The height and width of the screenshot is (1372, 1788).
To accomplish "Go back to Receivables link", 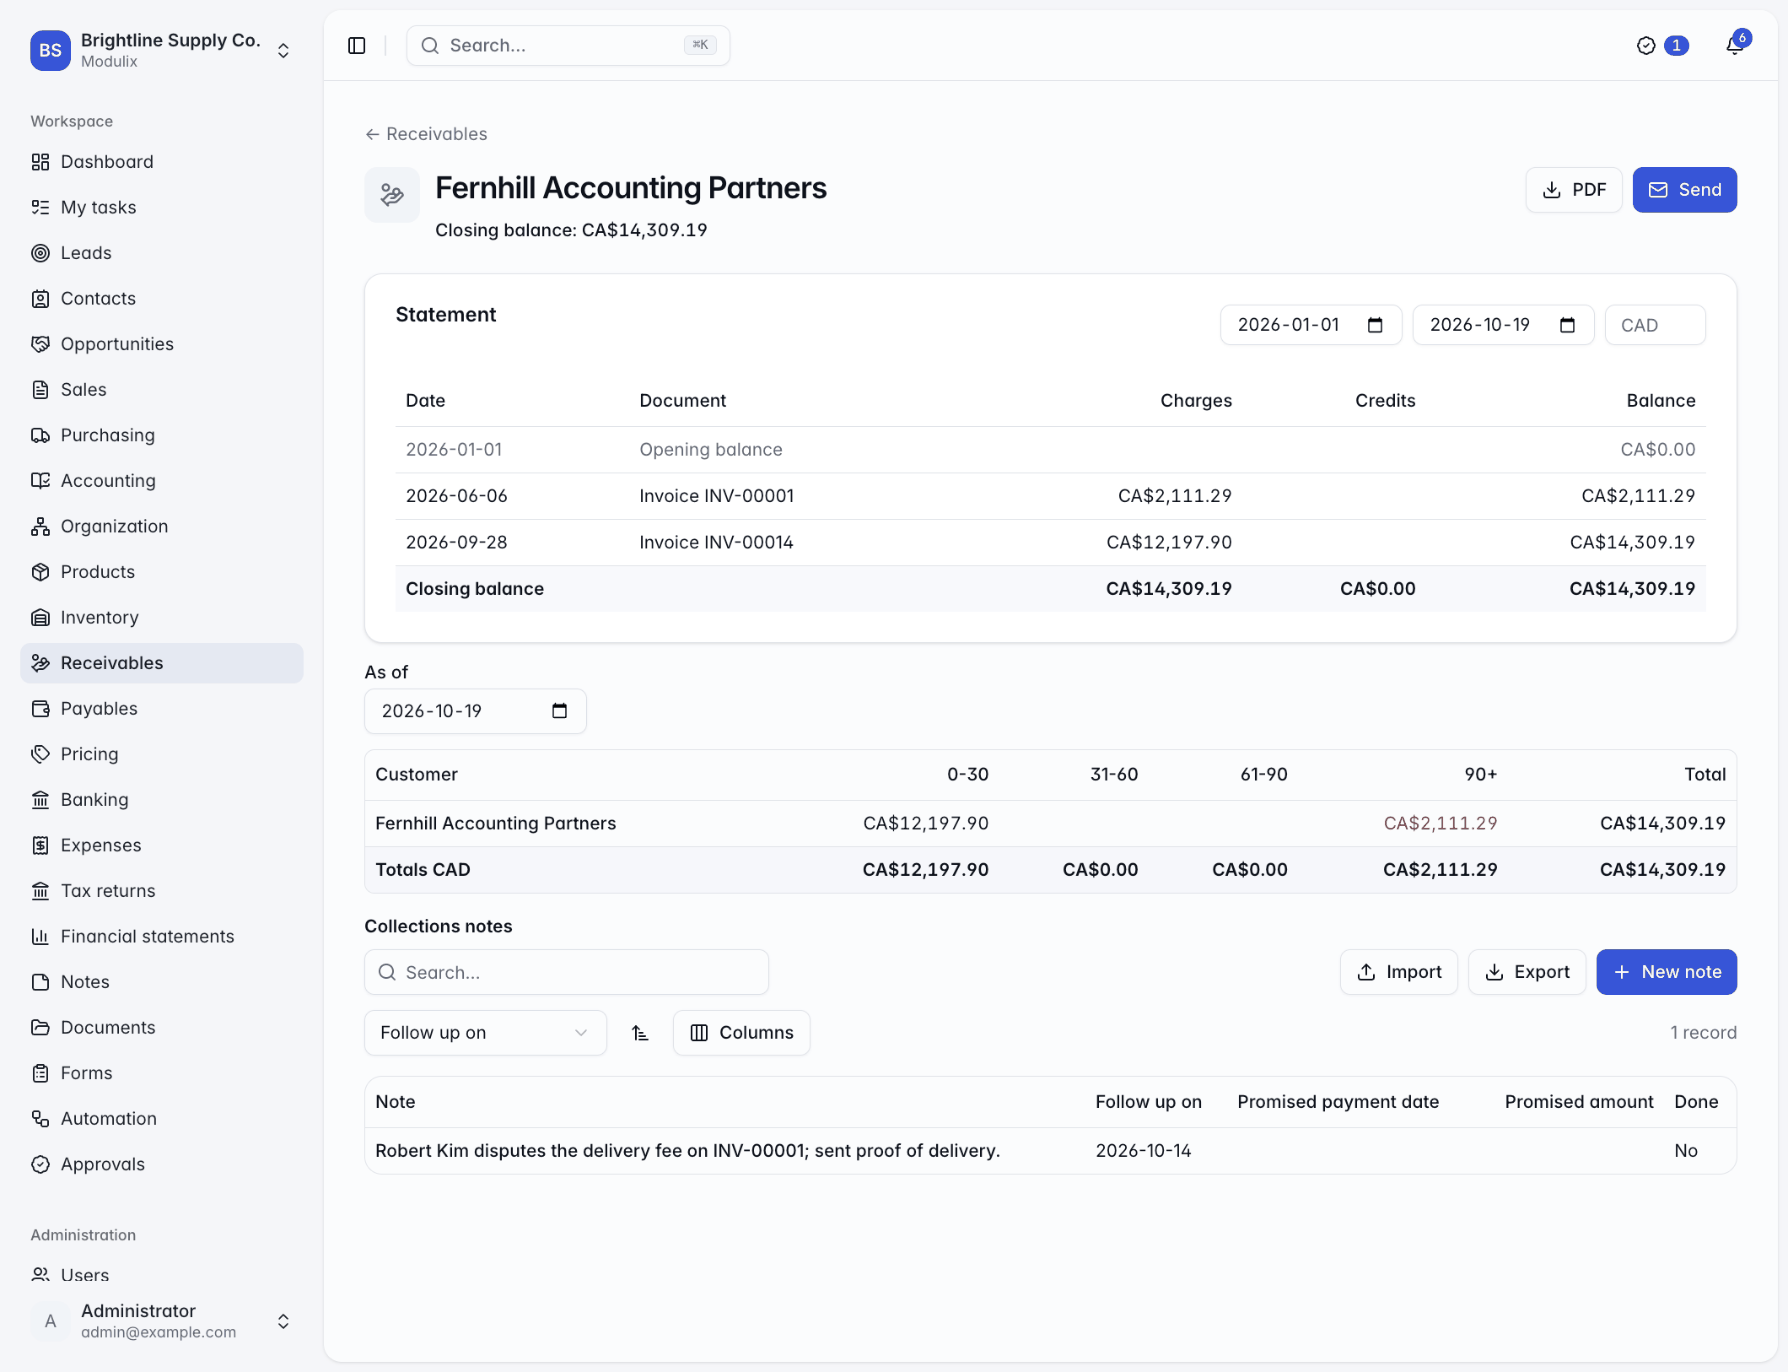I will [x=426, y=134].
